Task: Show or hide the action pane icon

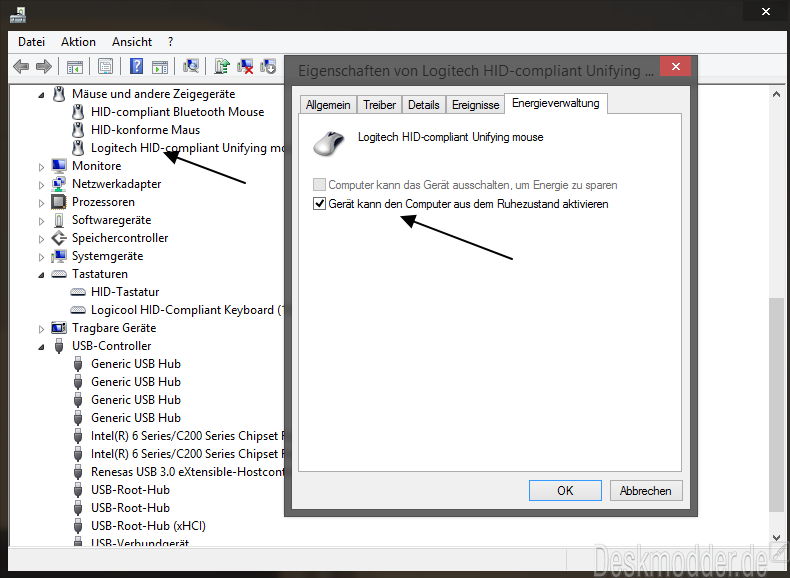Action: 160,66
